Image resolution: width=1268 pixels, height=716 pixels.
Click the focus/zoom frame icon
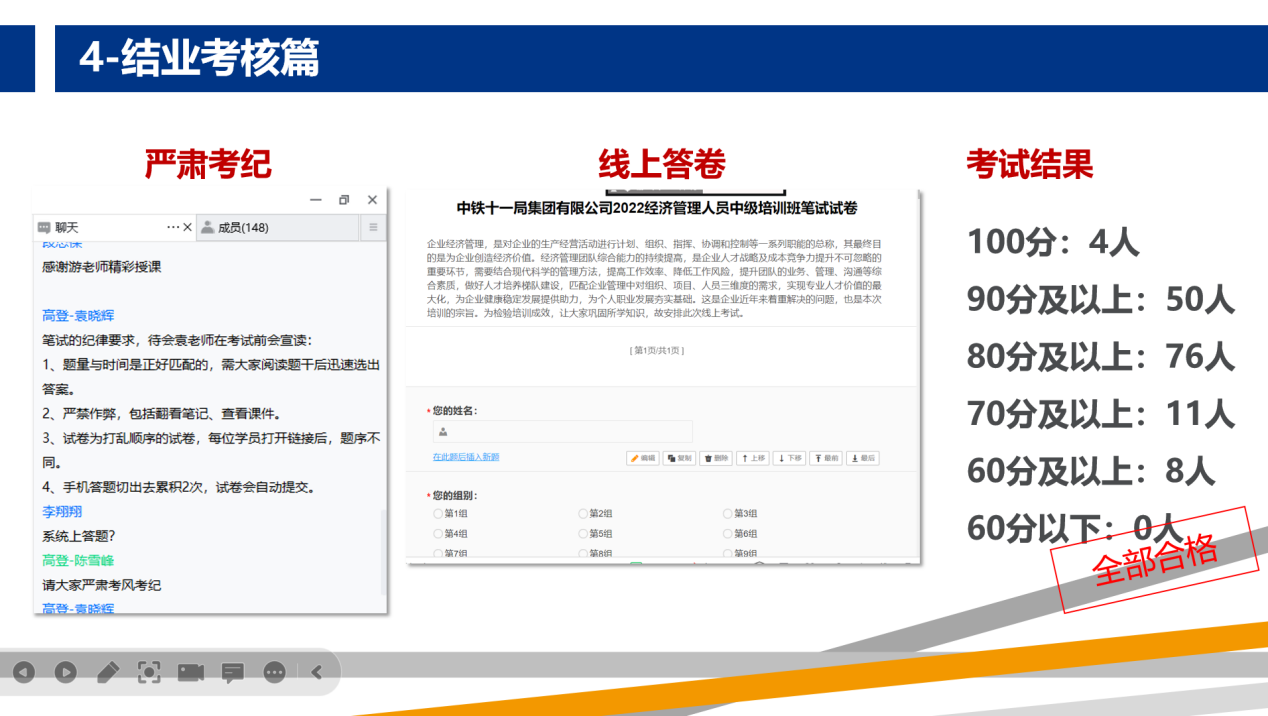tap(149, 672)
